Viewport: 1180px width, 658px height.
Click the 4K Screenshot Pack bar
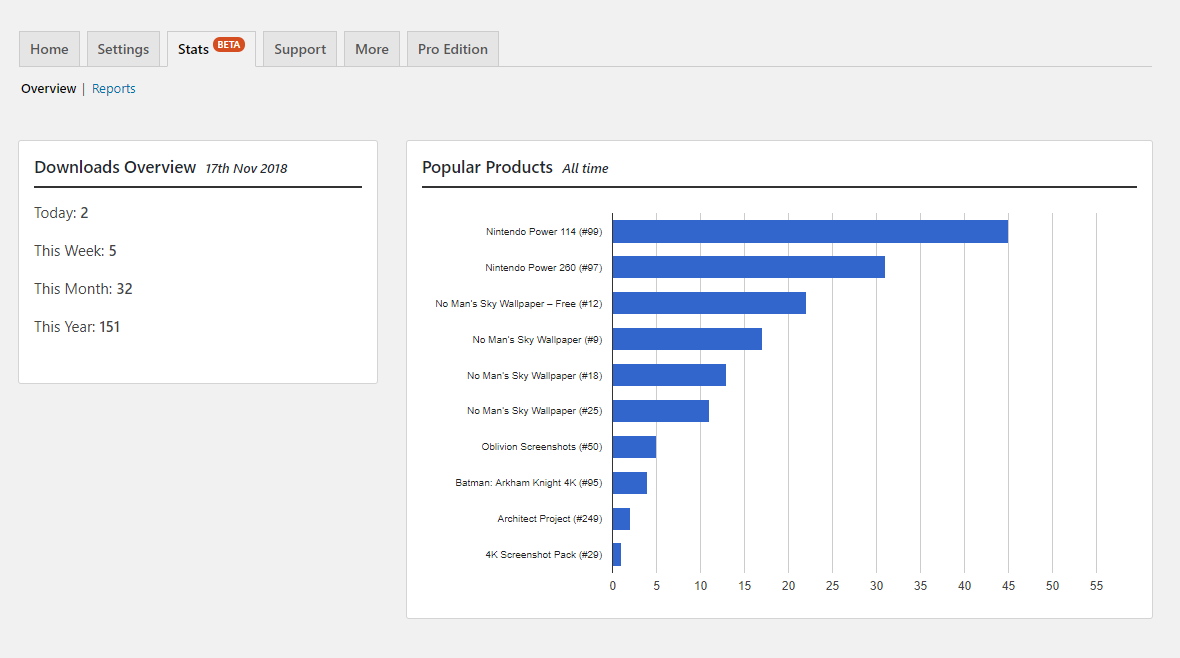617,554
